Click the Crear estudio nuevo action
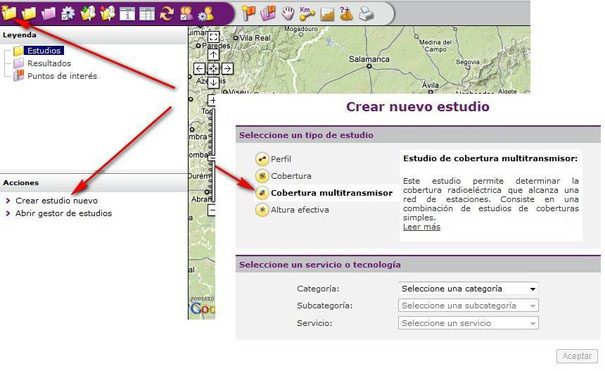 point(56,201)
